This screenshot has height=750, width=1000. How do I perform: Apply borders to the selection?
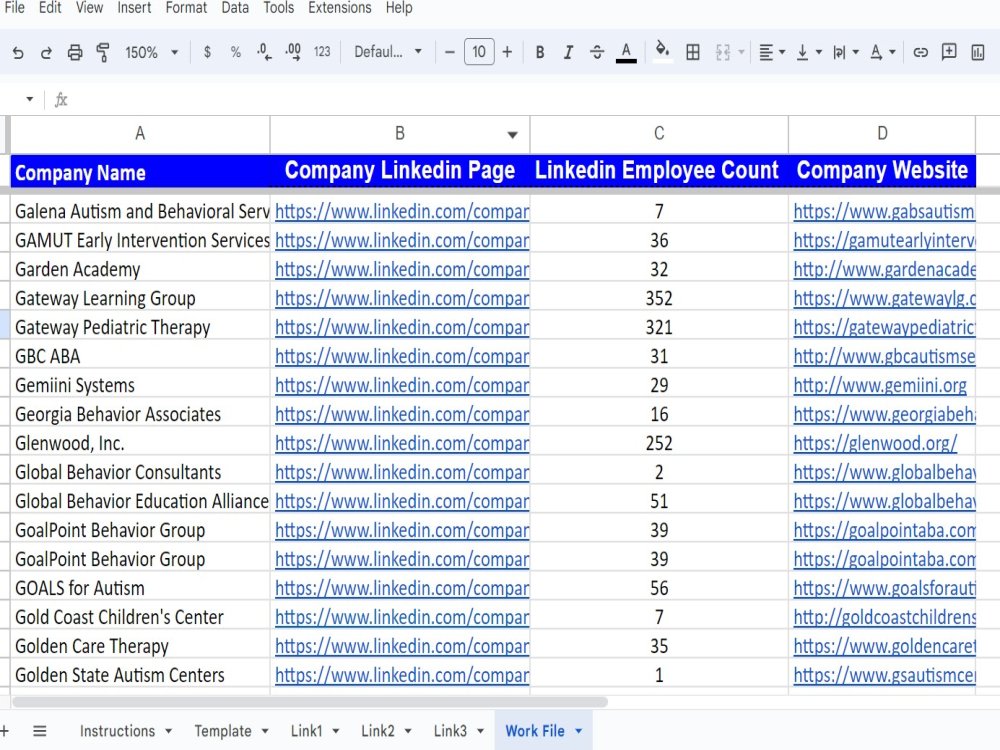click(693, 51)
